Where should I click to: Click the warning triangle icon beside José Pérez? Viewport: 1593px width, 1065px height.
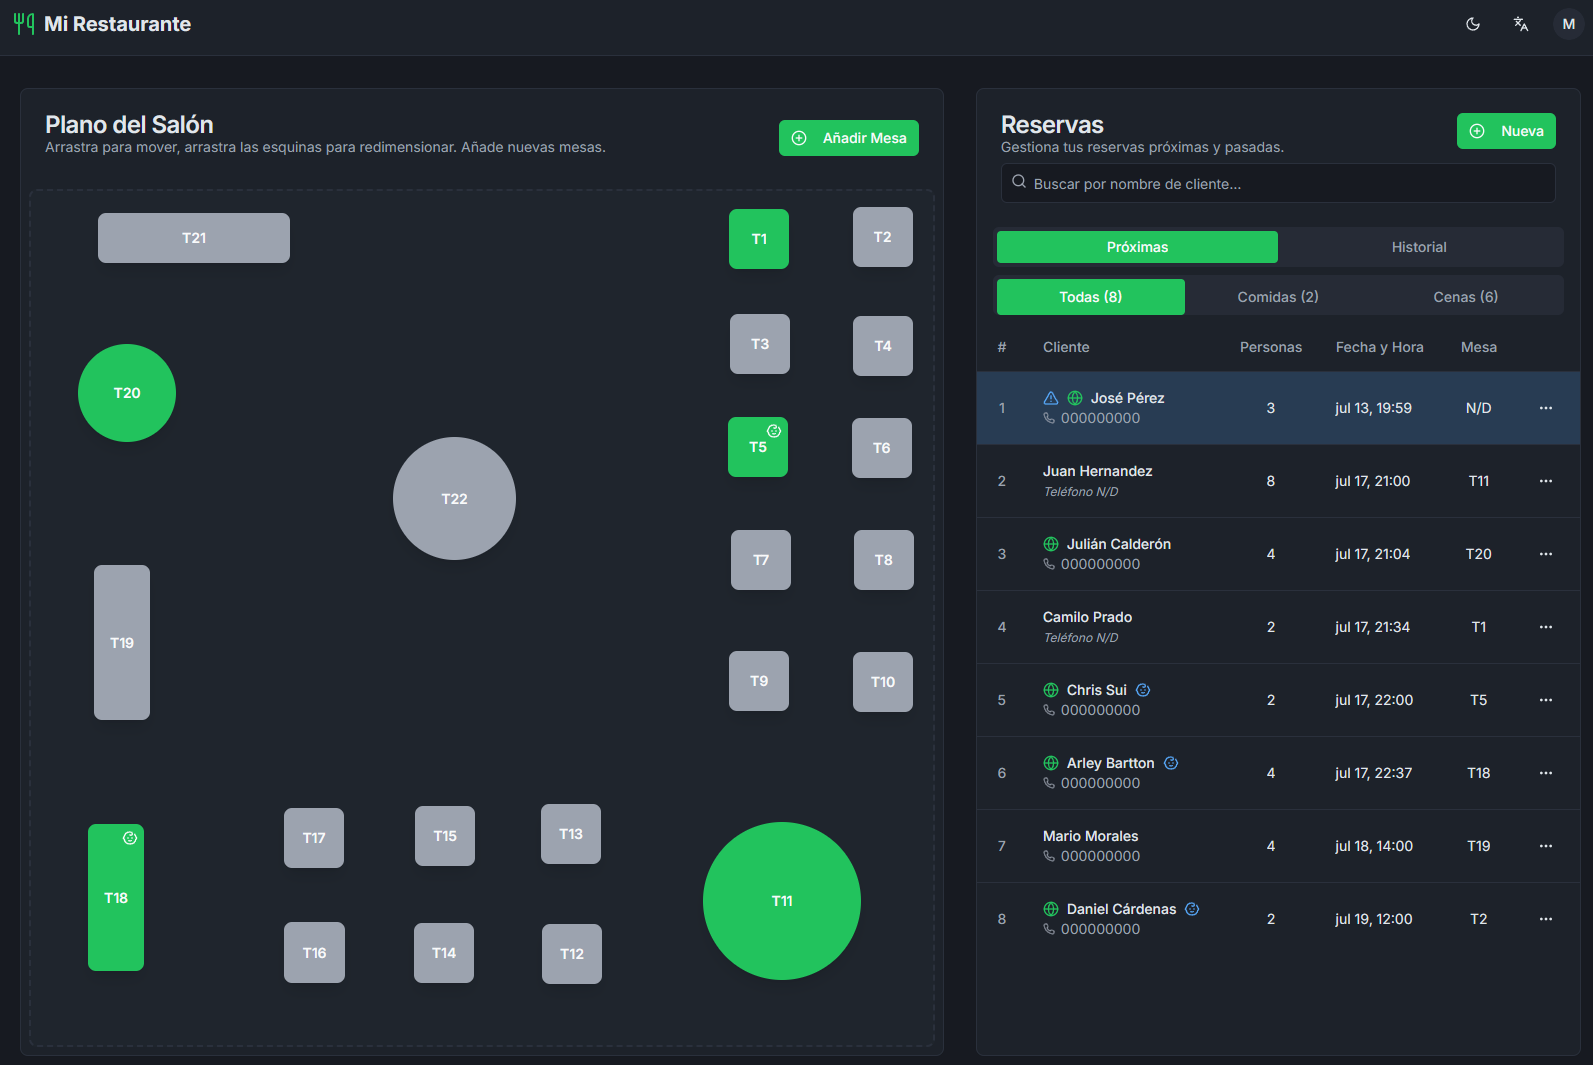pos(1050,398)
